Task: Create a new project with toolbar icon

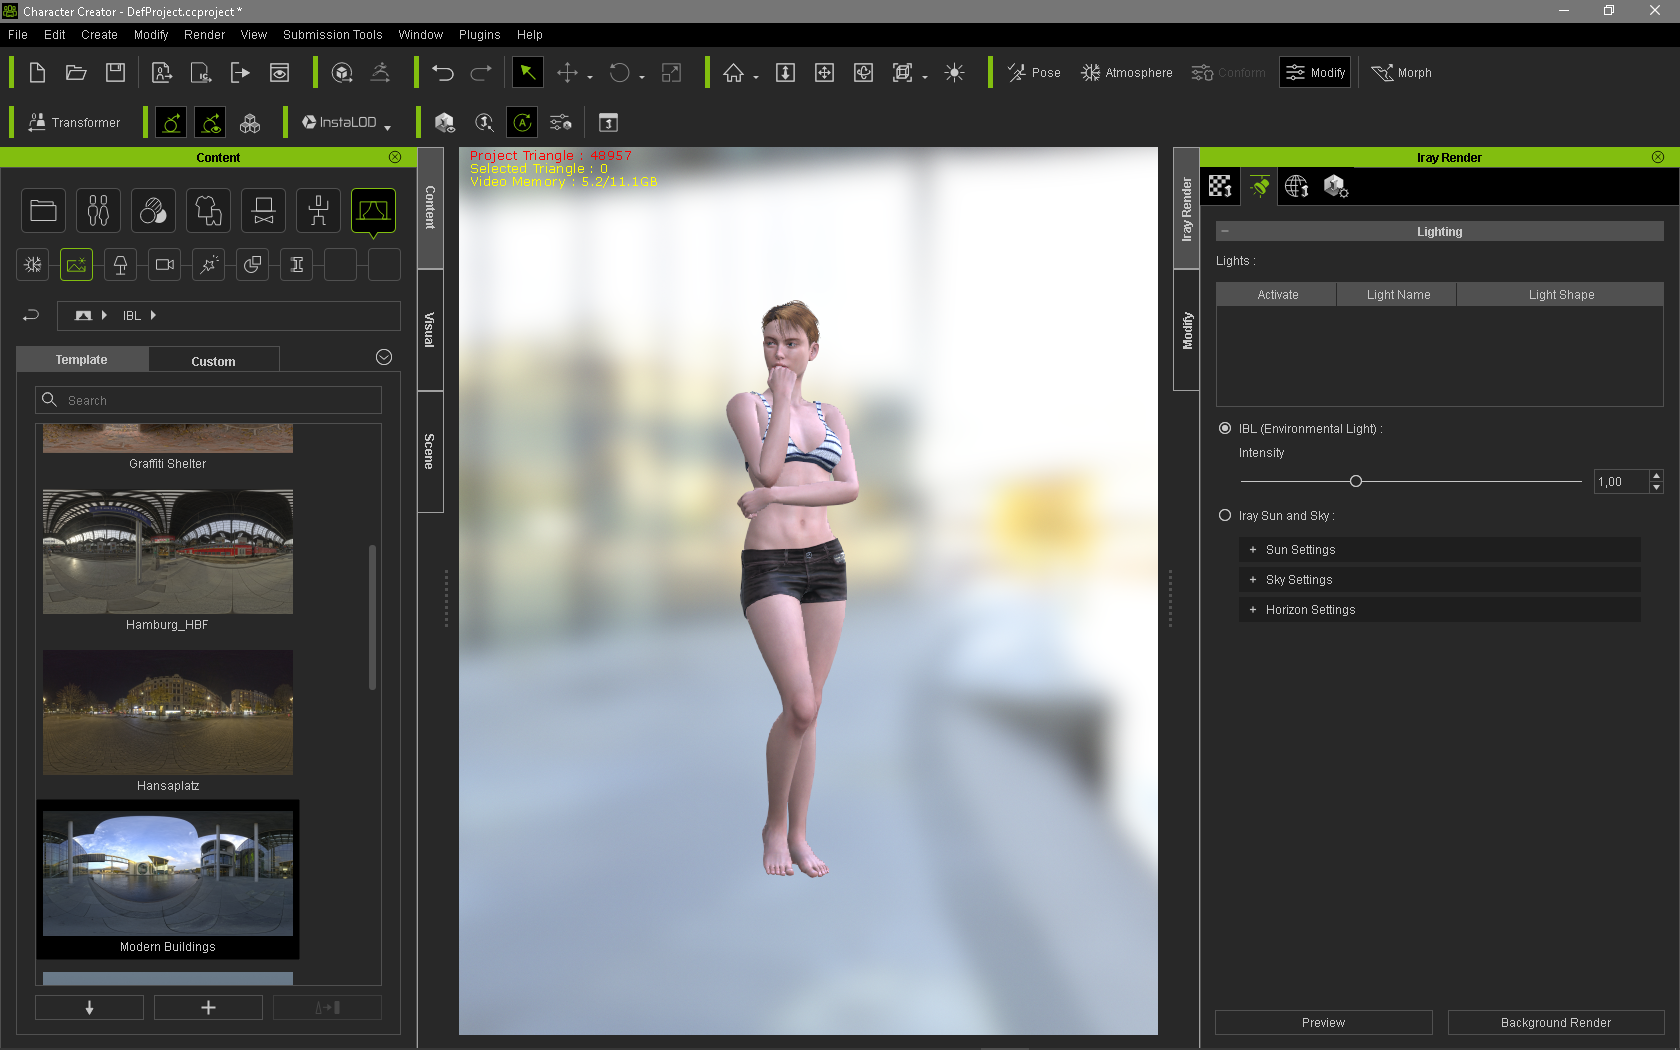Action: point(37,73)
